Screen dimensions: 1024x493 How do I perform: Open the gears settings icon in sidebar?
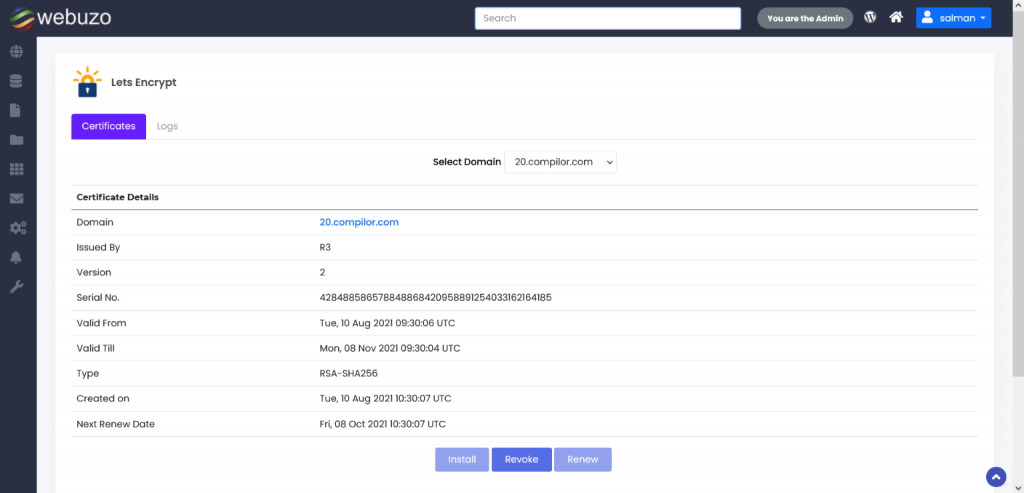17,228
